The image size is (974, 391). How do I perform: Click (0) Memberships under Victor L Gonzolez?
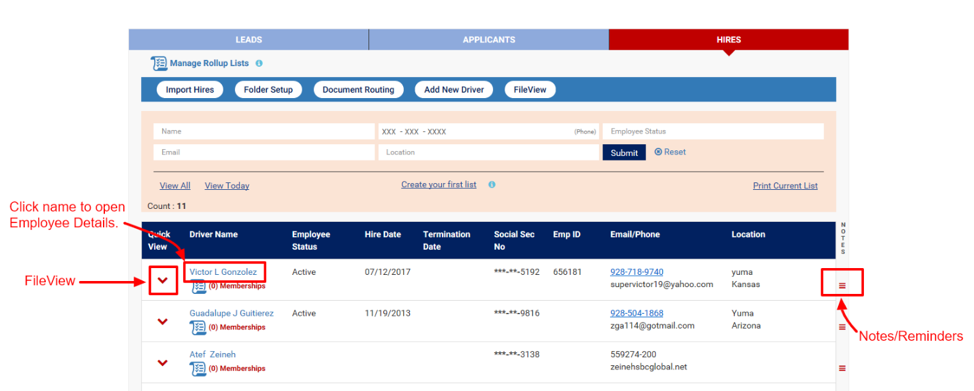[x=237, y=286]
